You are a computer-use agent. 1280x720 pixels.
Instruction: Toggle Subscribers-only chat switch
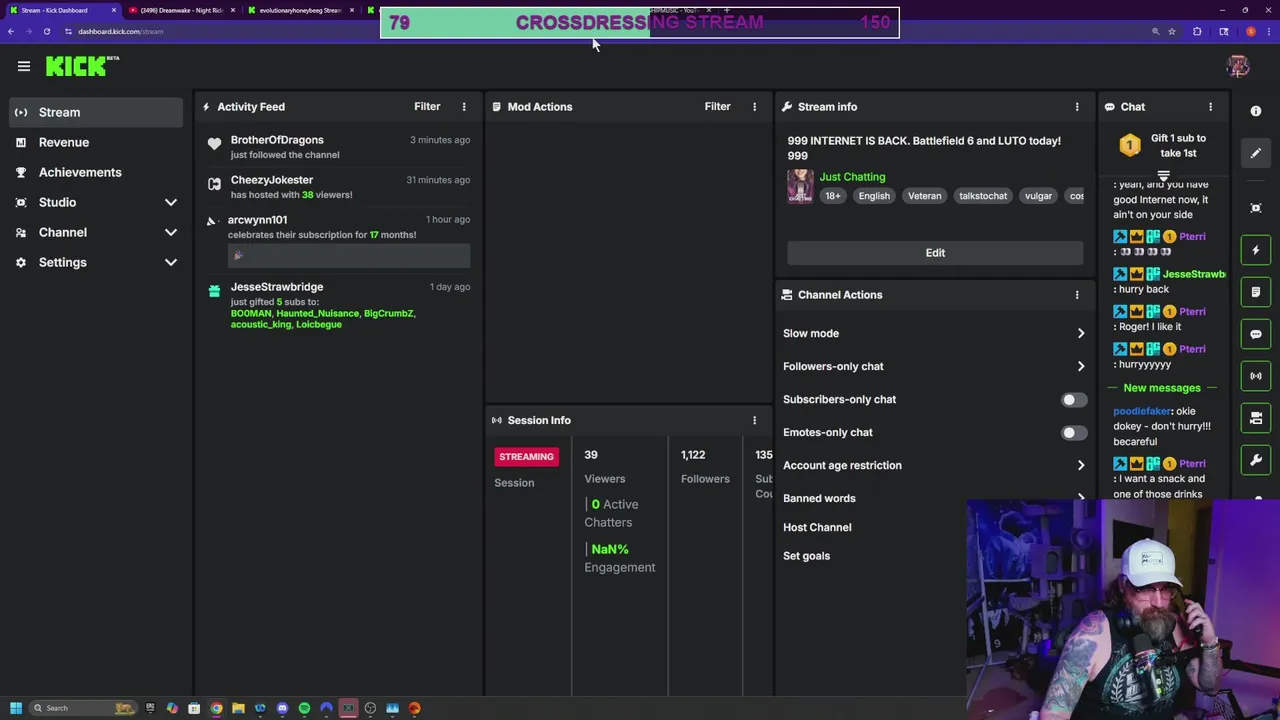point(1074,400)
